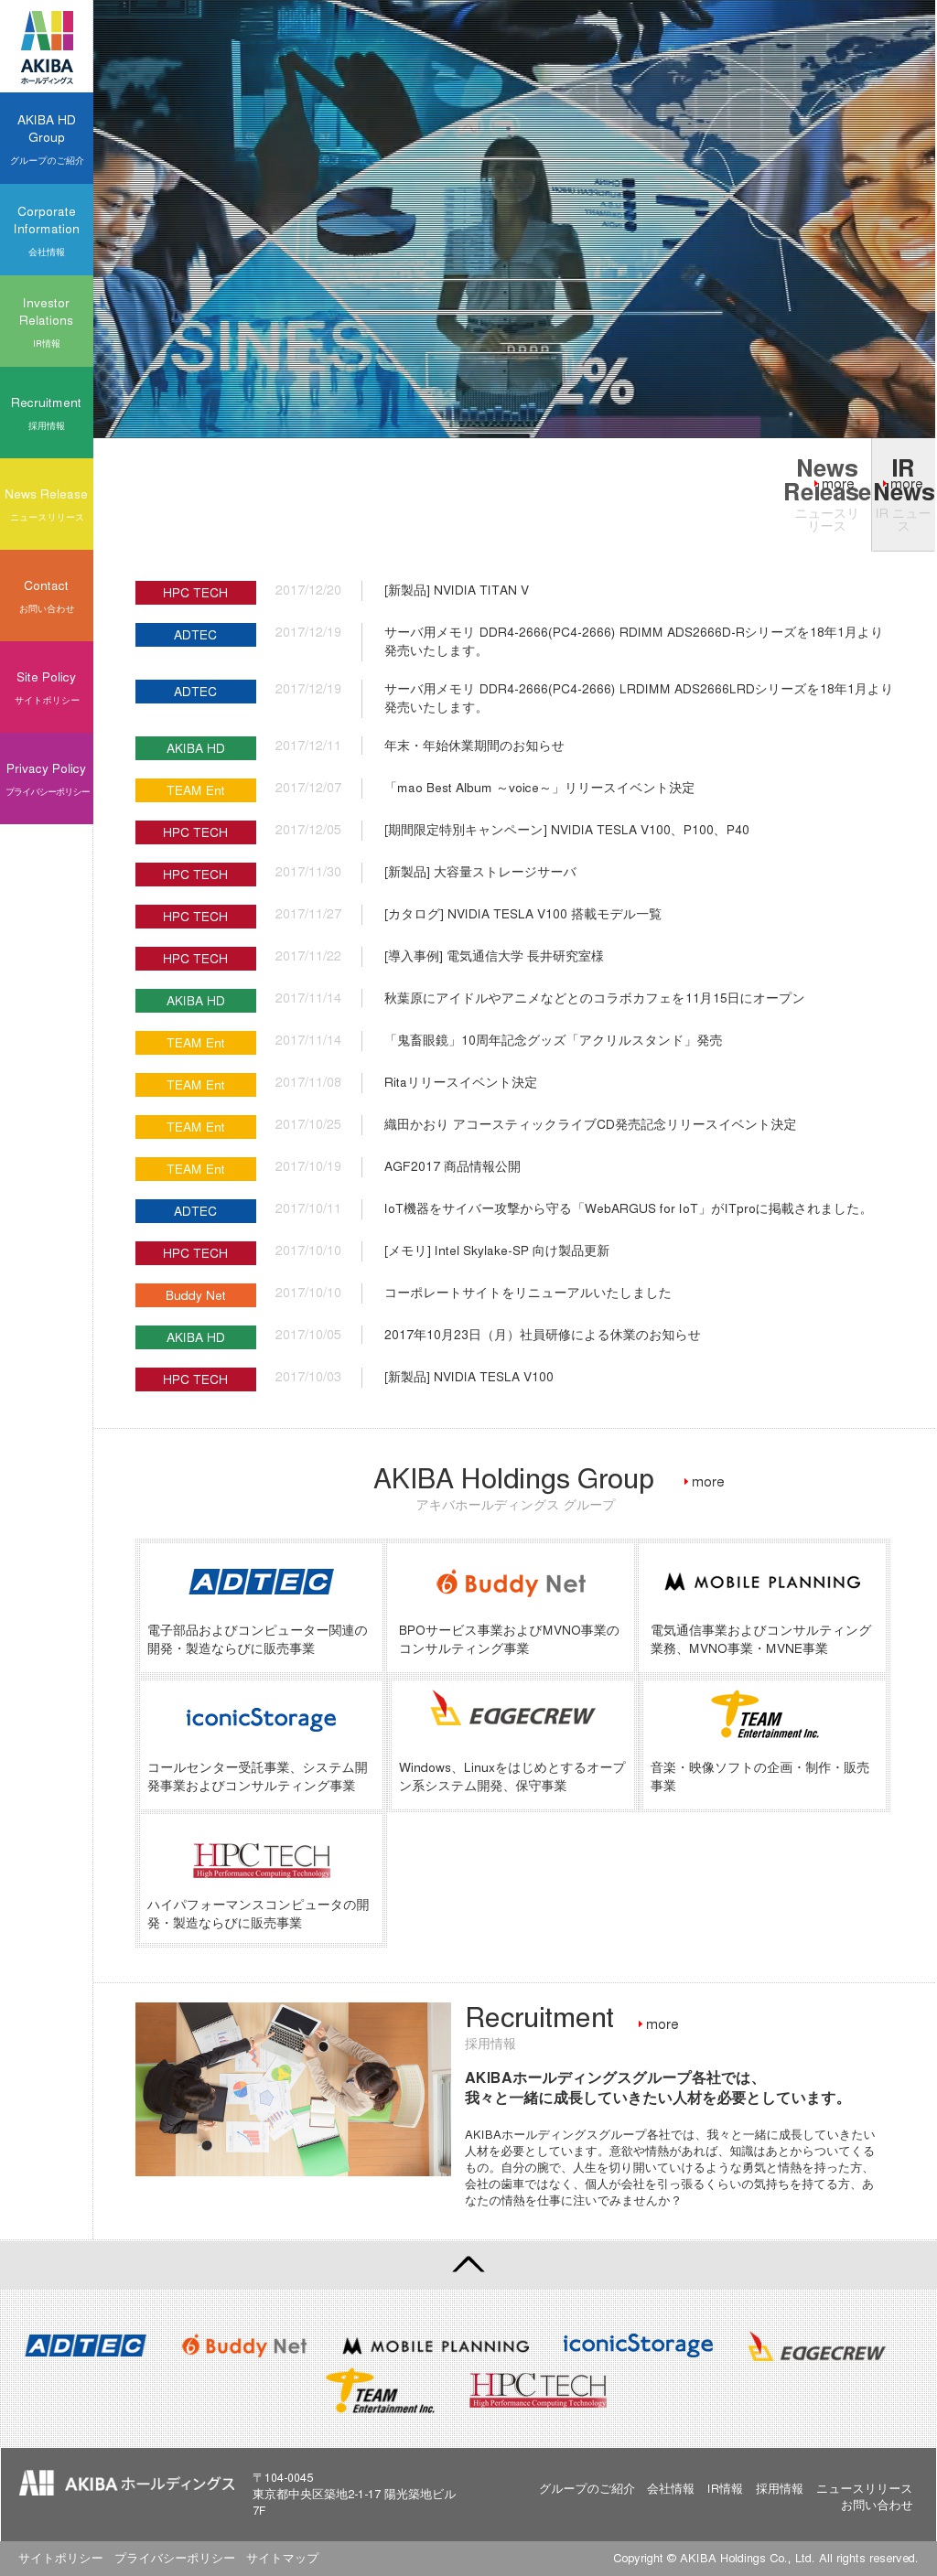The image size is (937, 2576).
Task: Open Intel Skylake-SP memory update news
Action: click(497, 1250)
